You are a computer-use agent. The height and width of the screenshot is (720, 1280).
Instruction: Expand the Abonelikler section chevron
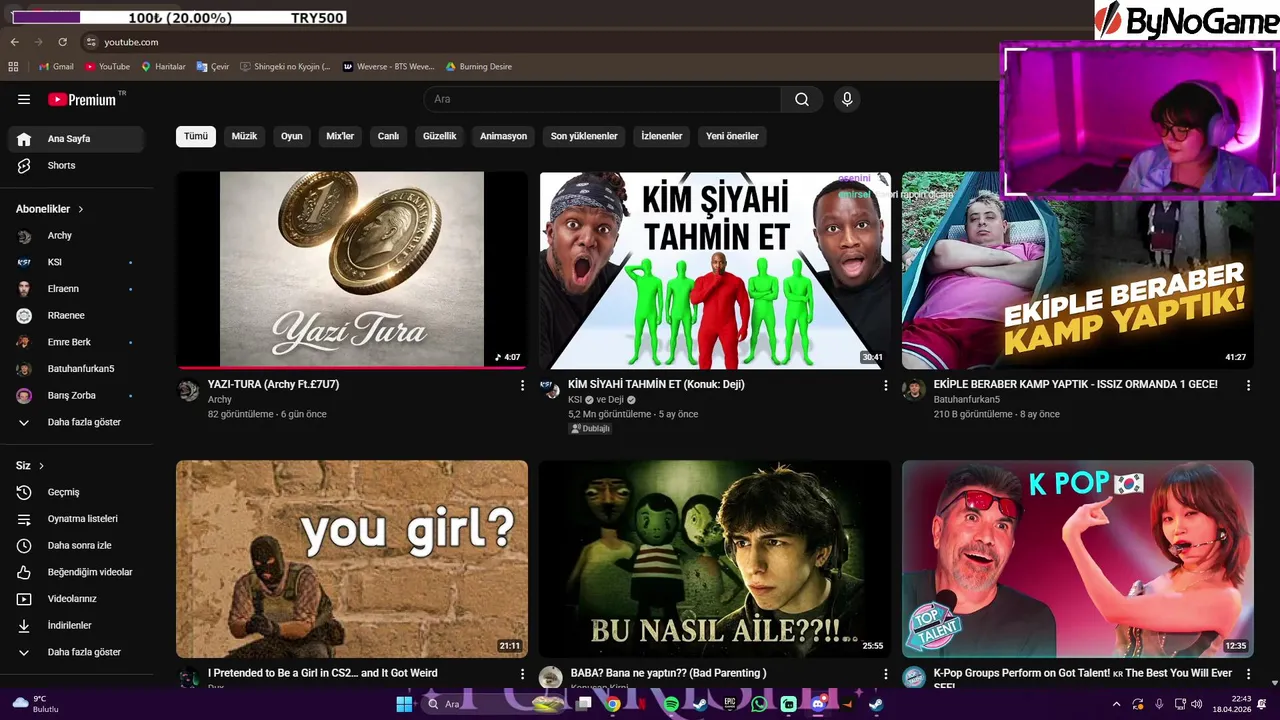(x=81, y=209)
